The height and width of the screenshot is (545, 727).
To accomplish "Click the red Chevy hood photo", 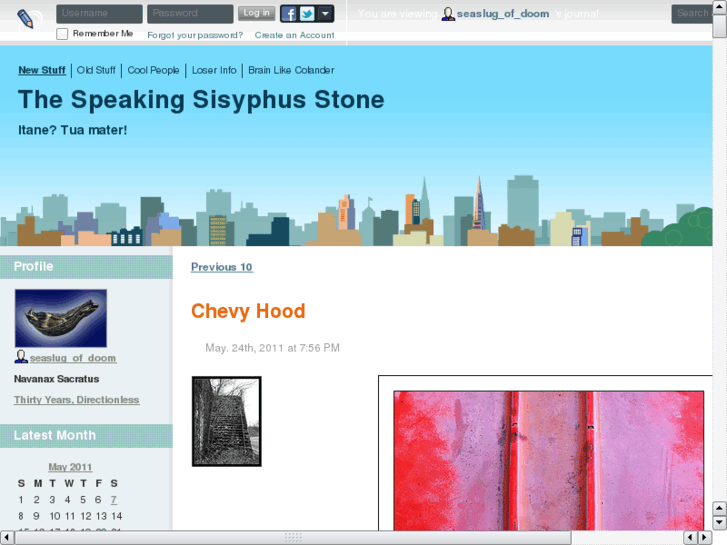I will coord(548,460).
